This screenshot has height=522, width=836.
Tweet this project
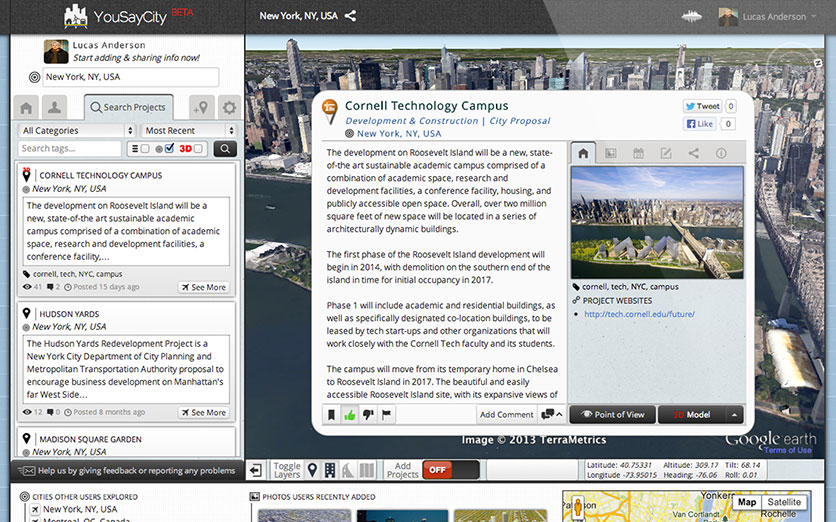coord(702,106)
